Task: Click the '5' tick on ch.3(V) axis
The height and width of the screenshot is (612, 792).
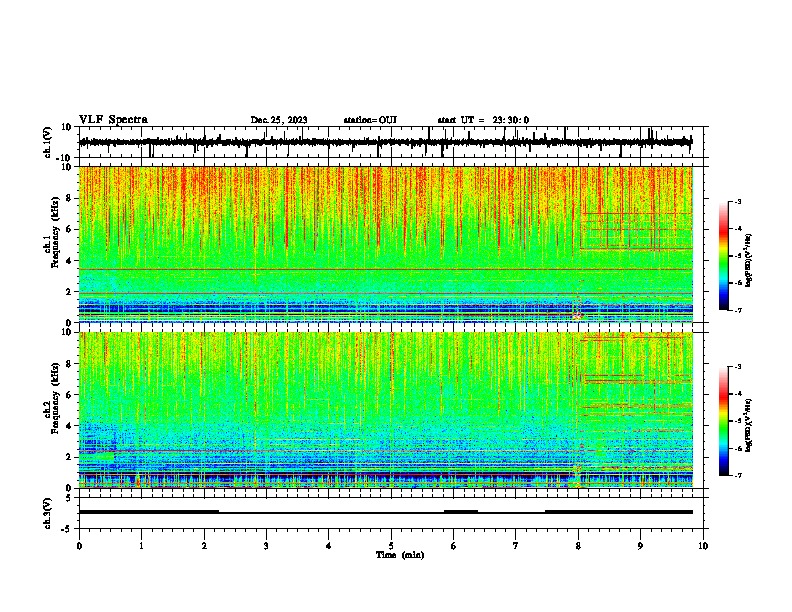Action: (69, 498)
